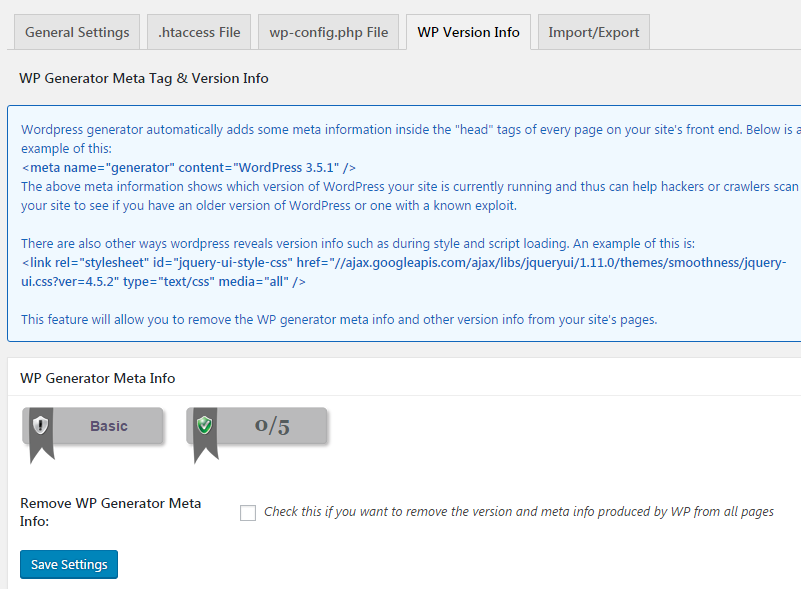The height and width of the screenshot is (589, 801).
Task: Open the Import/Export tab
Action: coord(593,32)
